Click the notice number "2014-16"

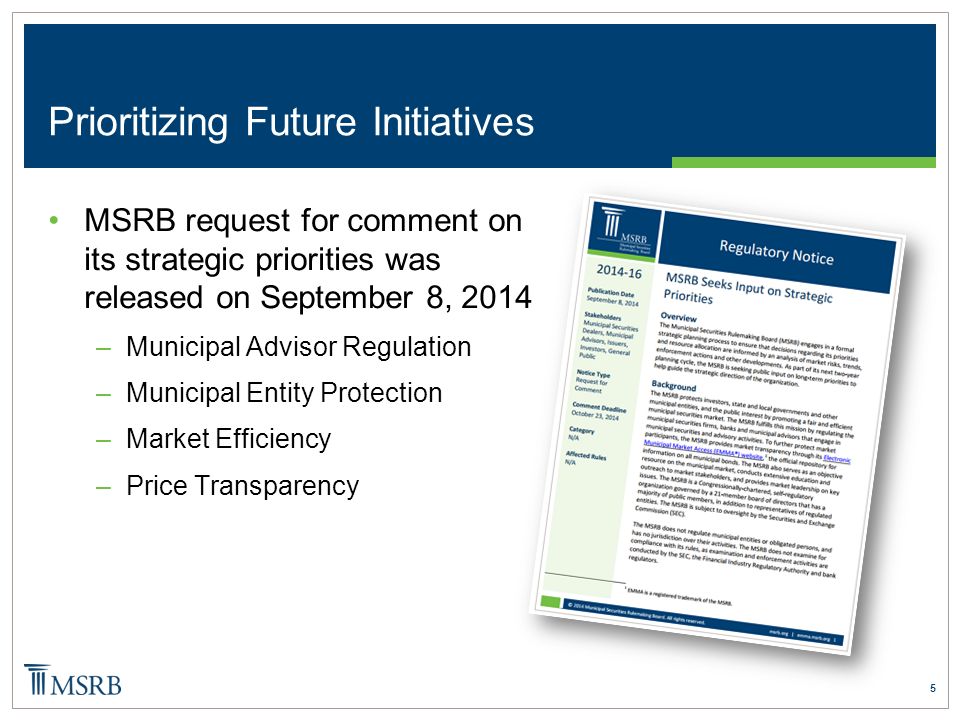click(x=619, y=271)
